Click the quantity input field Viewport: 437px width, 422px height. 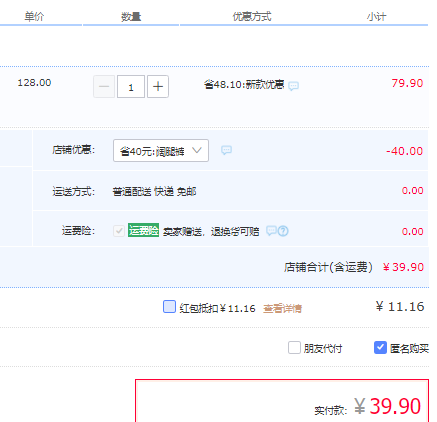click(131, 87)
